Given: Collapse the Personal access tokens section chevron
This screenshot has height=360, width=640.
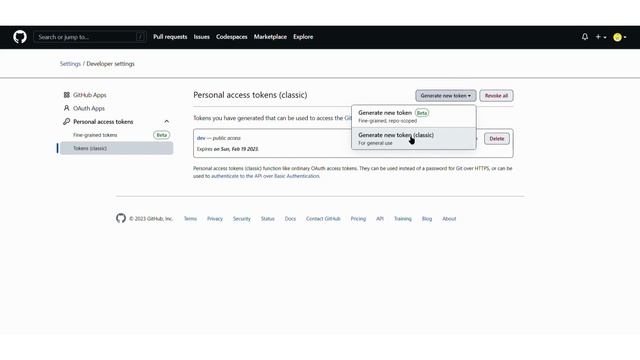Looking at the screenshot, I should [x=167, y=122].
